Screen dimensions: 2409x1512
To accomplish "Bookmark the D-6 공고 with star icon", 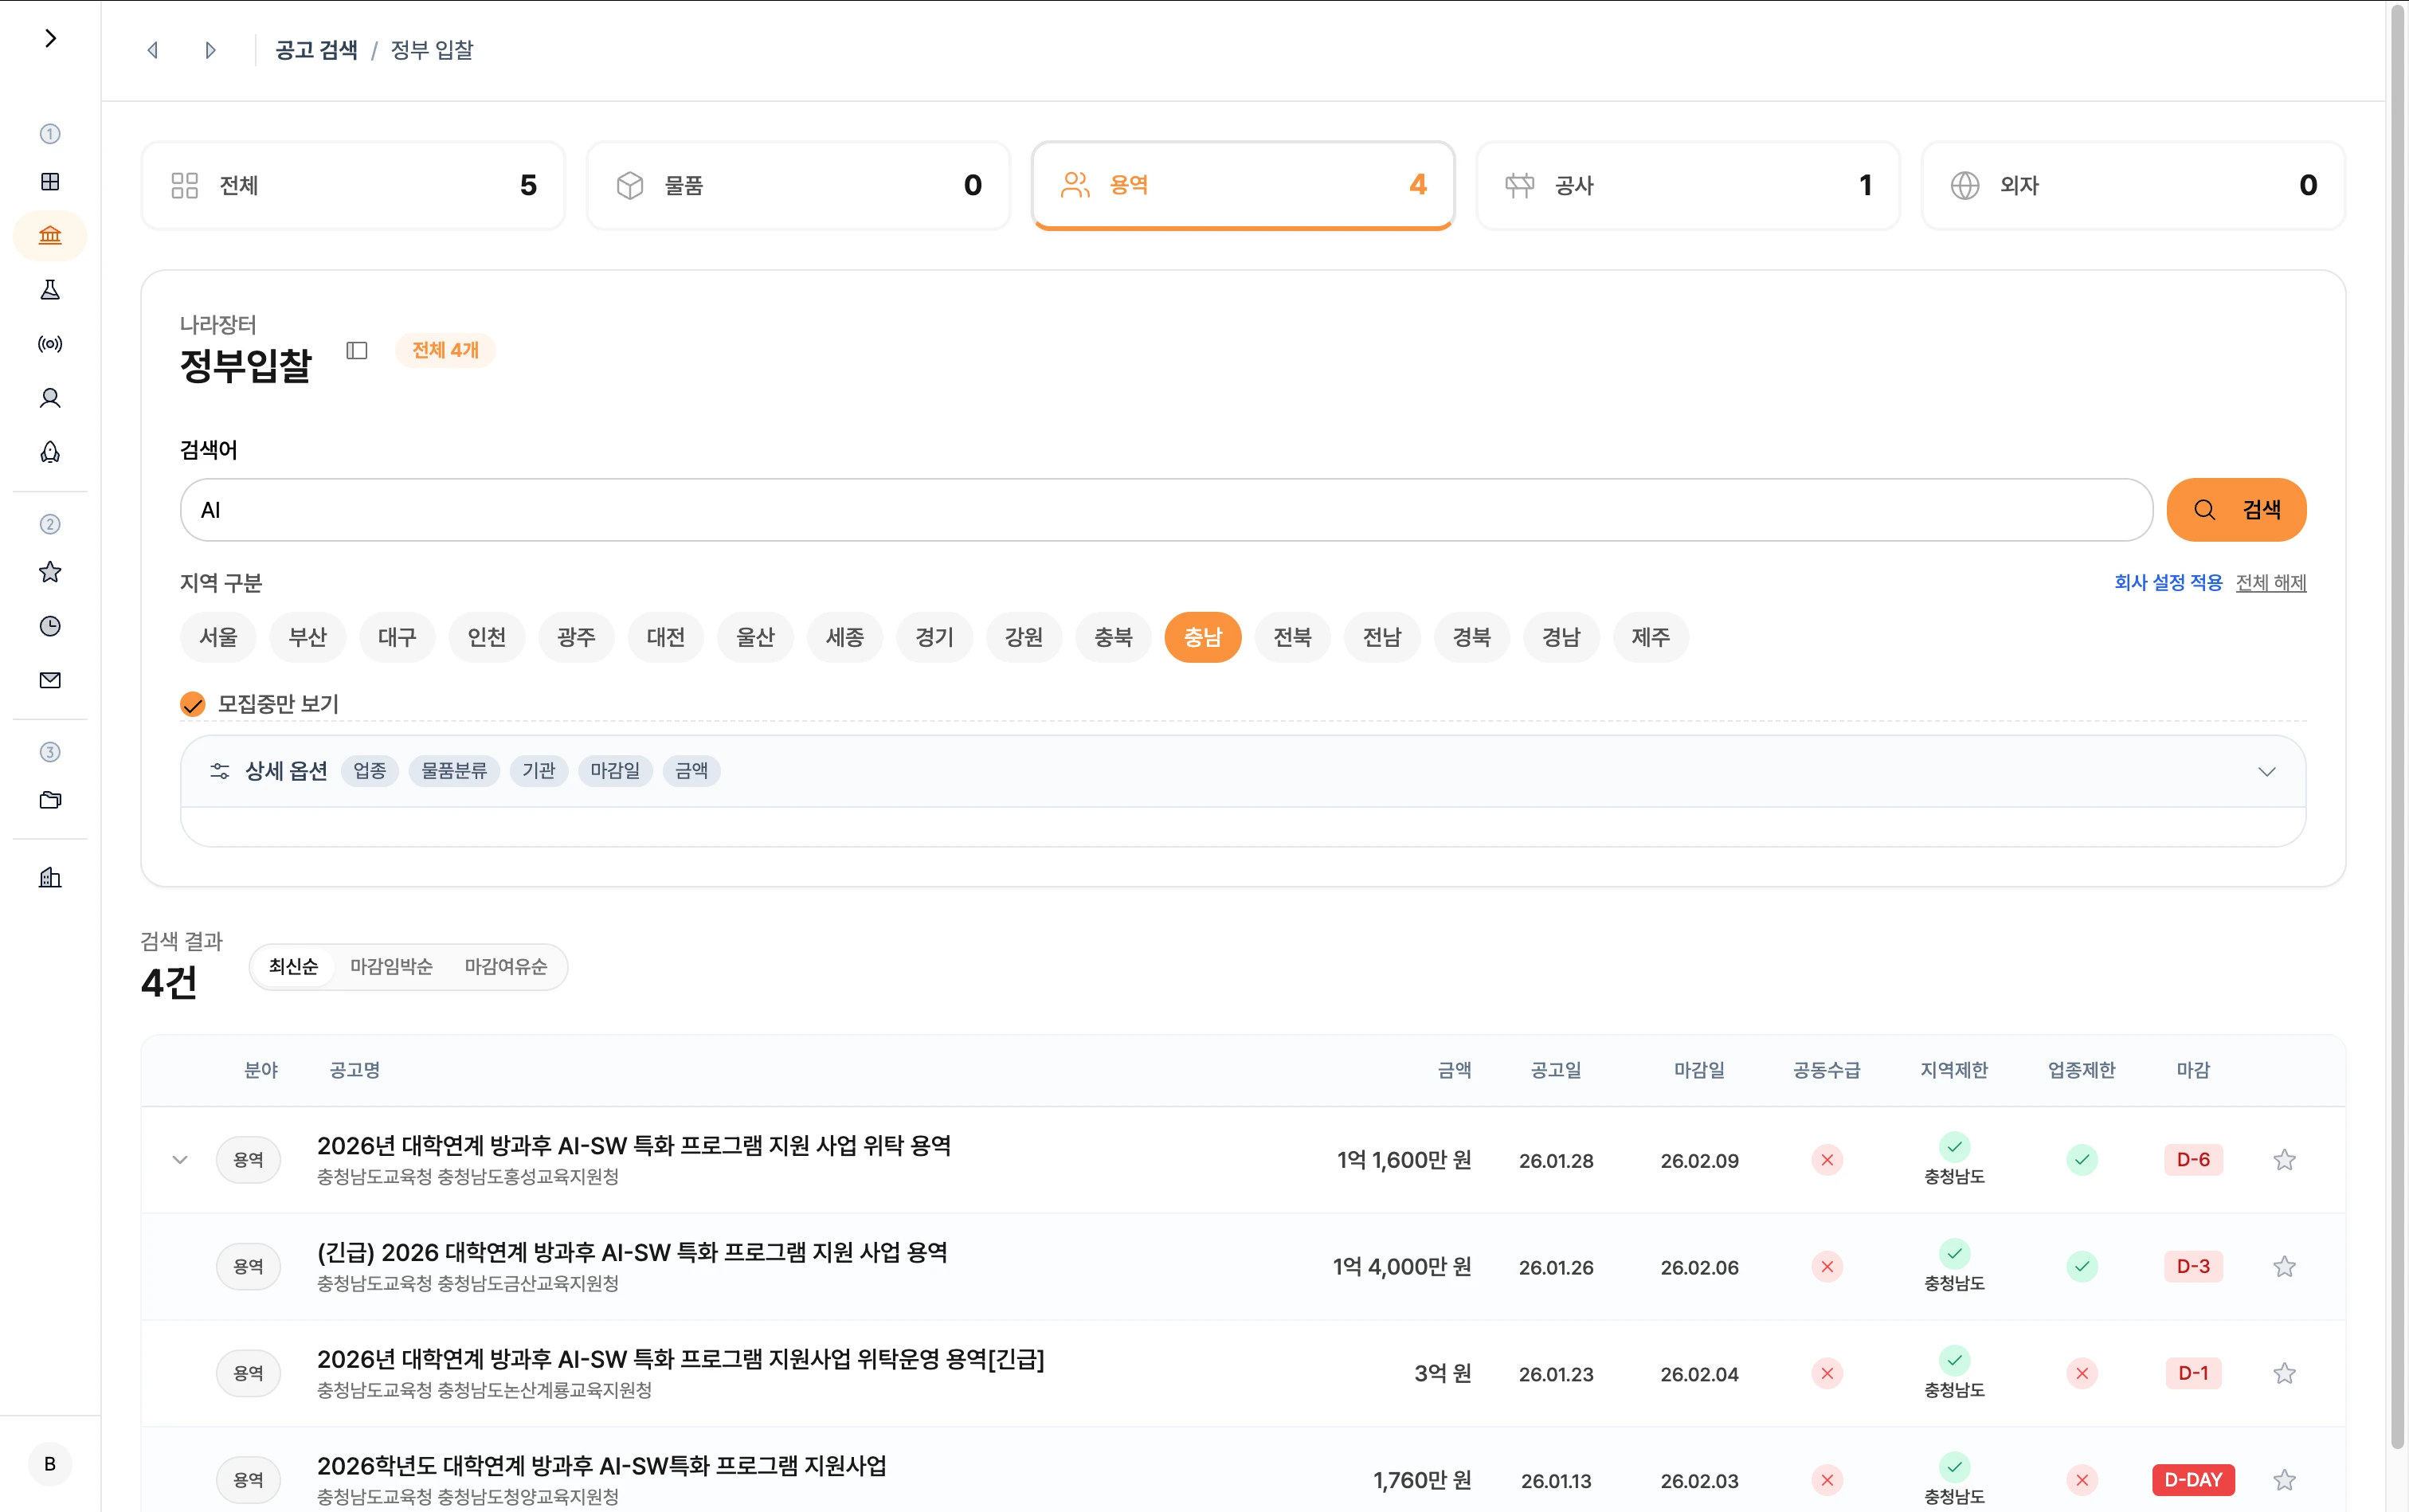I will [x=2284, y=1160].
